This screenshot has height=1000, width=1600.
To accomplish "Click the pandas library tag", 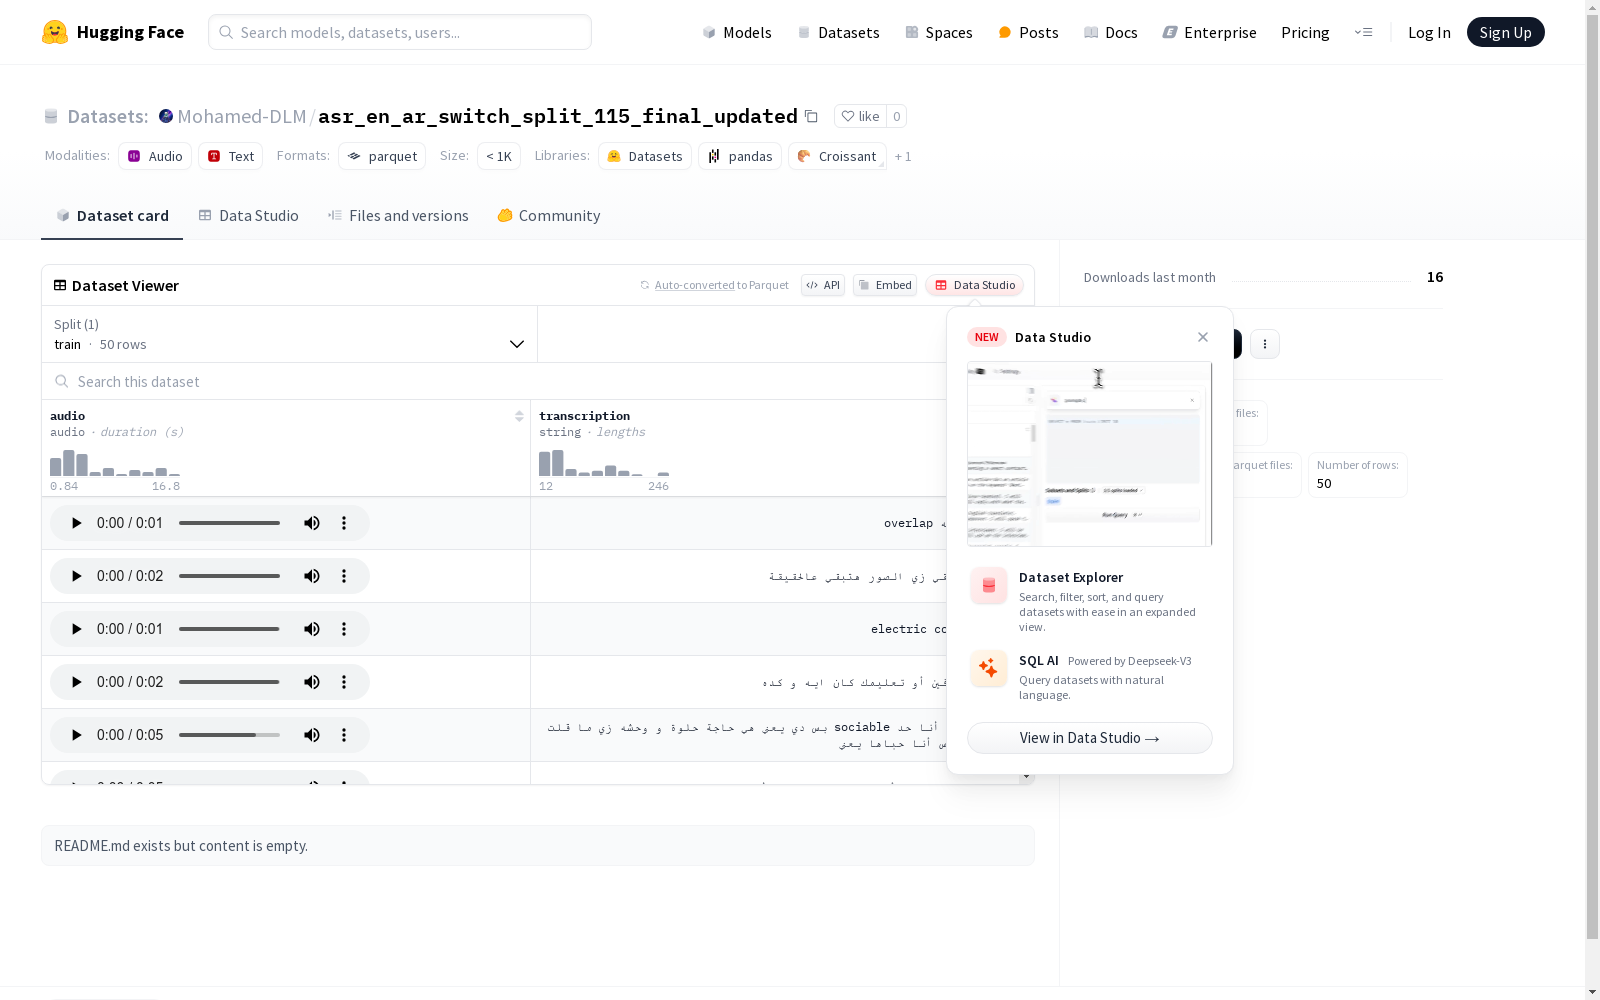I will [x=740, y=156].
